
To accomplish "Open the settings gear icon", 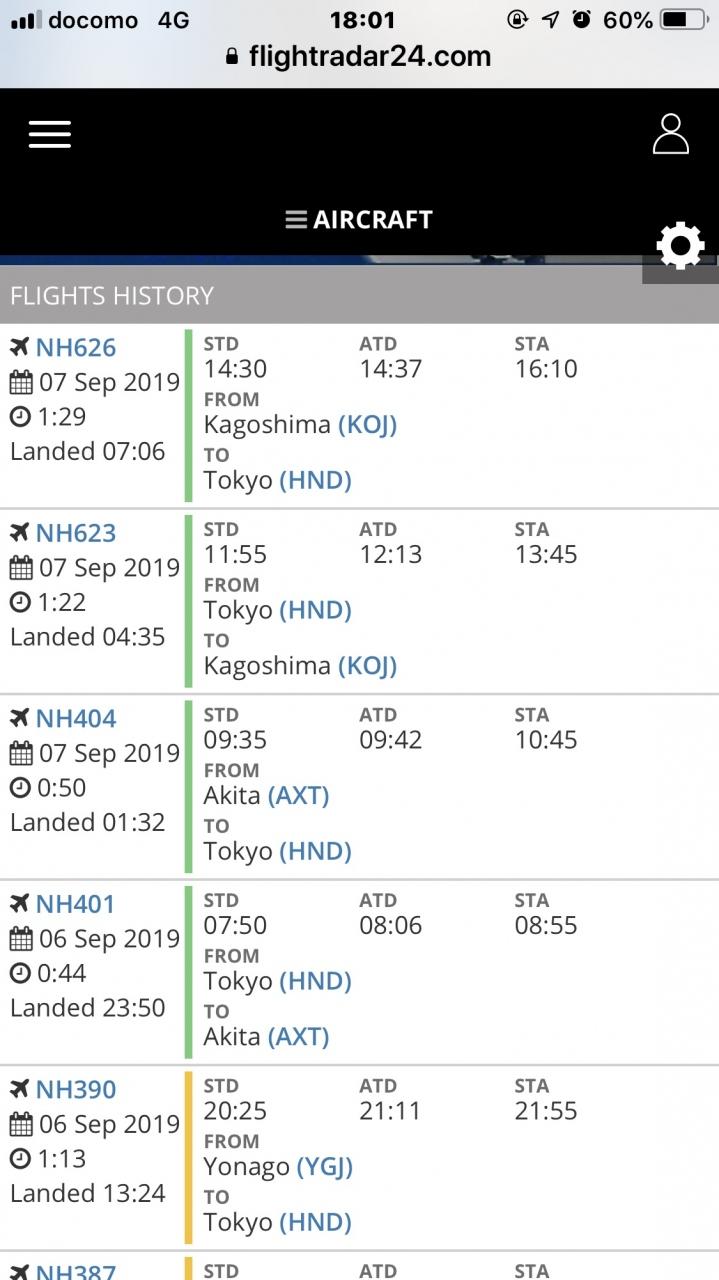I will (x=680, y=246).
